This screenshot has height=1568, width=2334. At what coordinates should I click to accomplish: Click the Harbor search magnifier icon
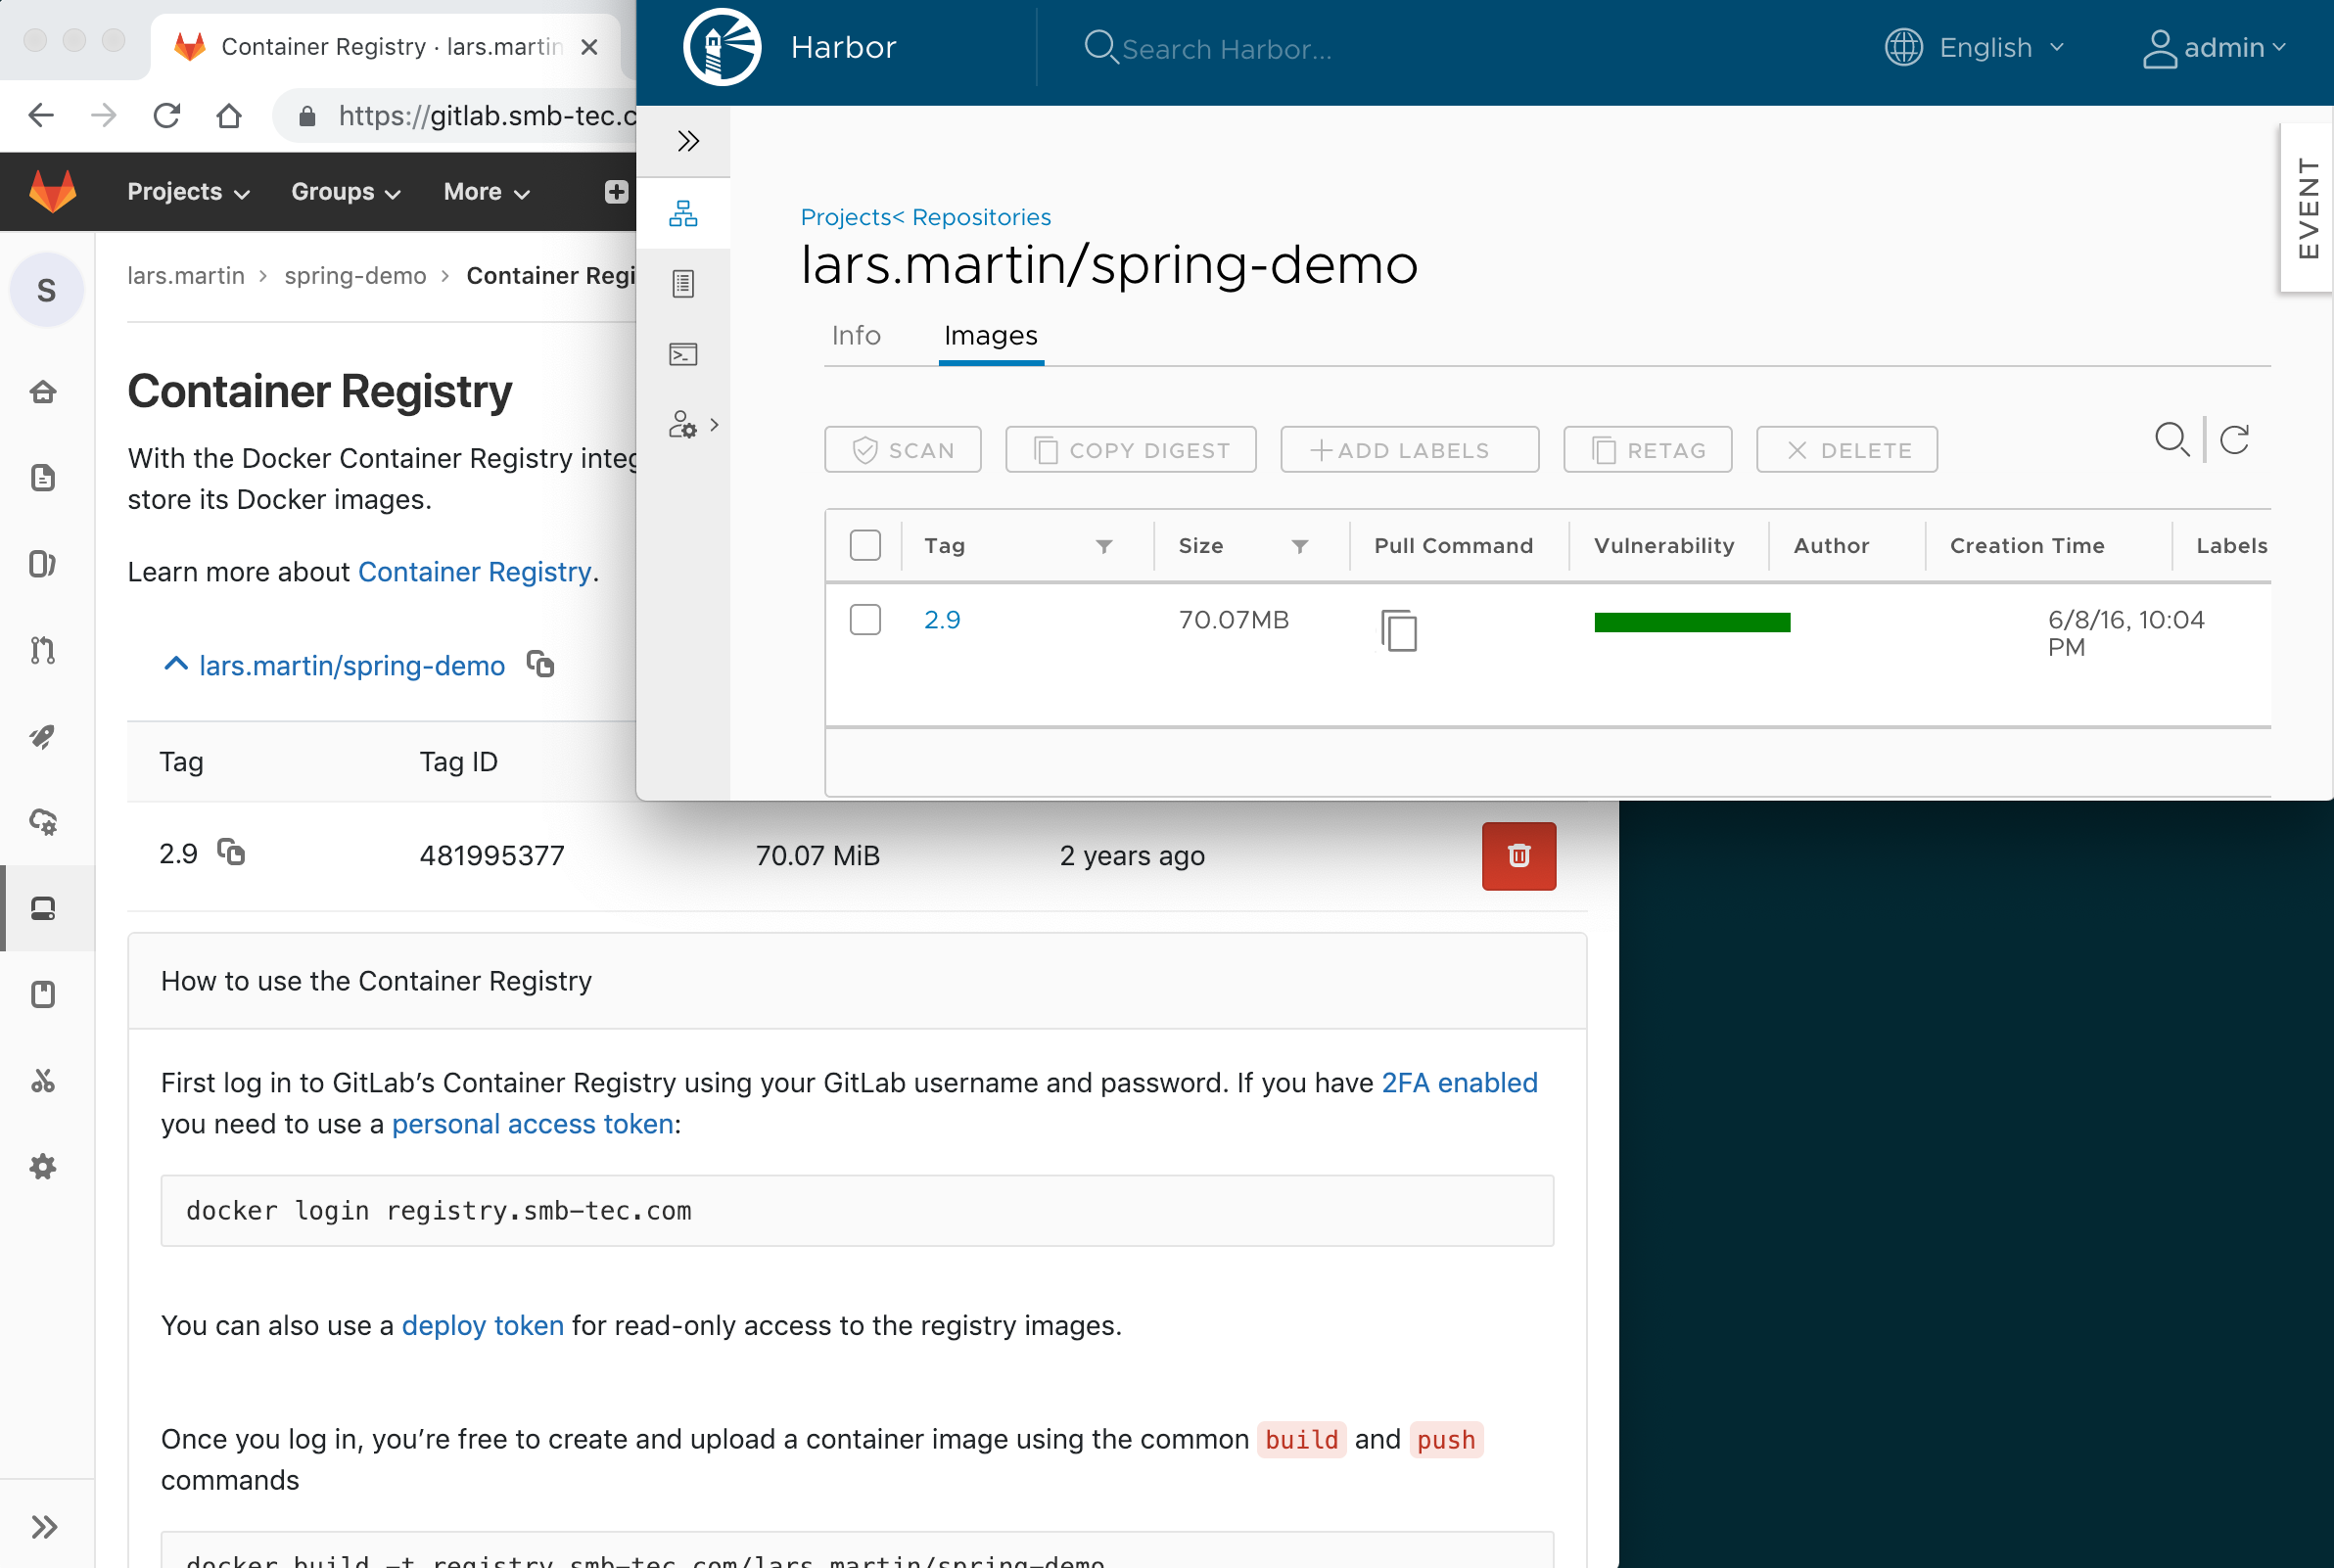point(1101,47)
